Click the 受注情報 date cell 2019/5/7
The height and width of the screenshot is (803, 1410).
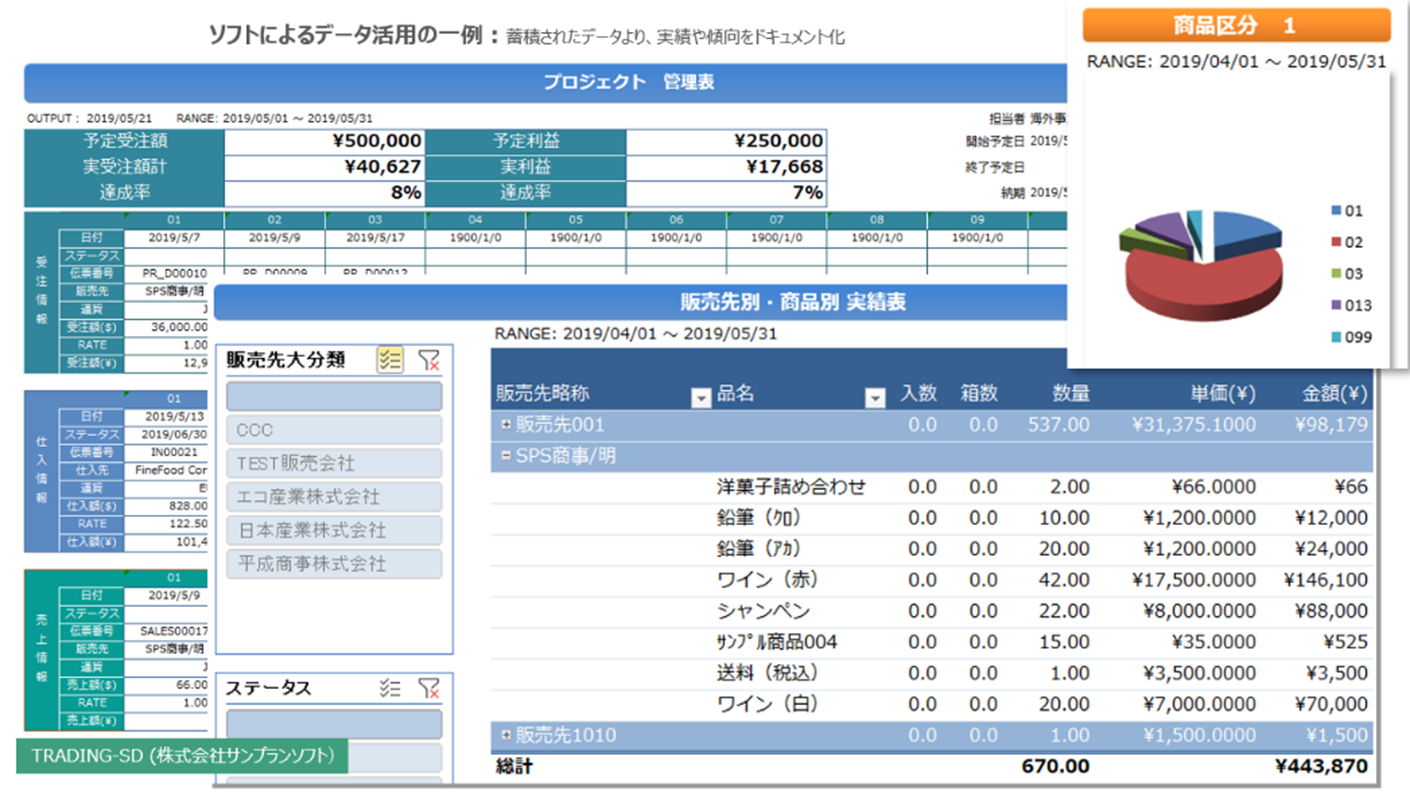click(175, 238)
